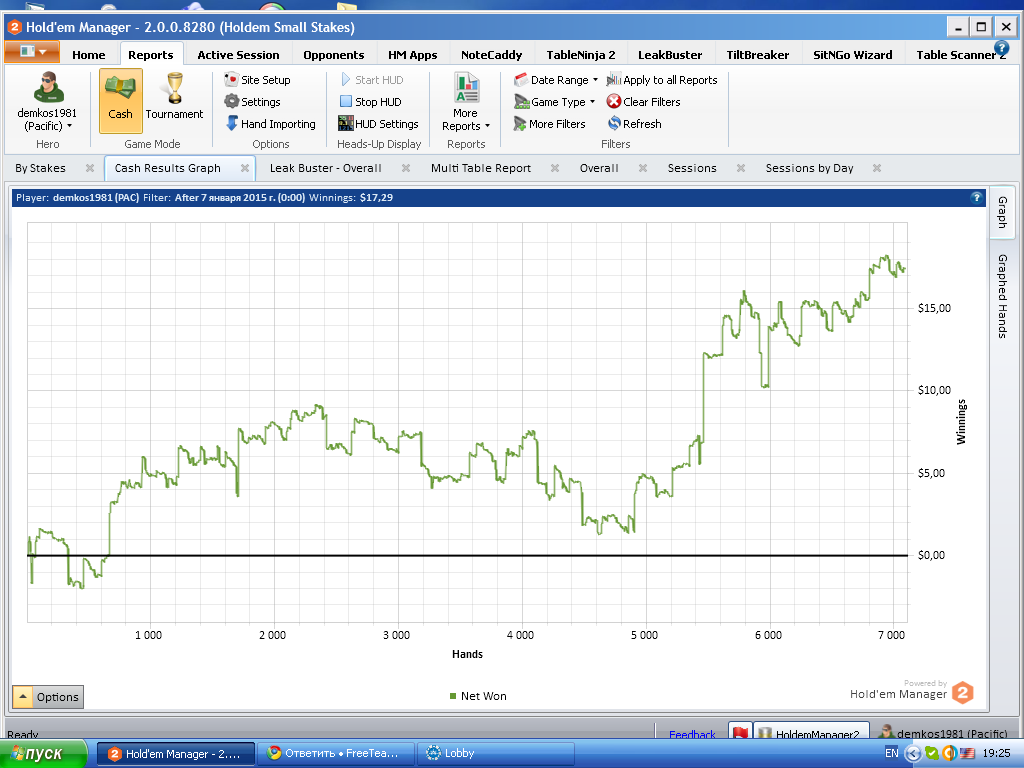
Task: Click the blue help icon in ribbon corner
Action: (1001, 48)
